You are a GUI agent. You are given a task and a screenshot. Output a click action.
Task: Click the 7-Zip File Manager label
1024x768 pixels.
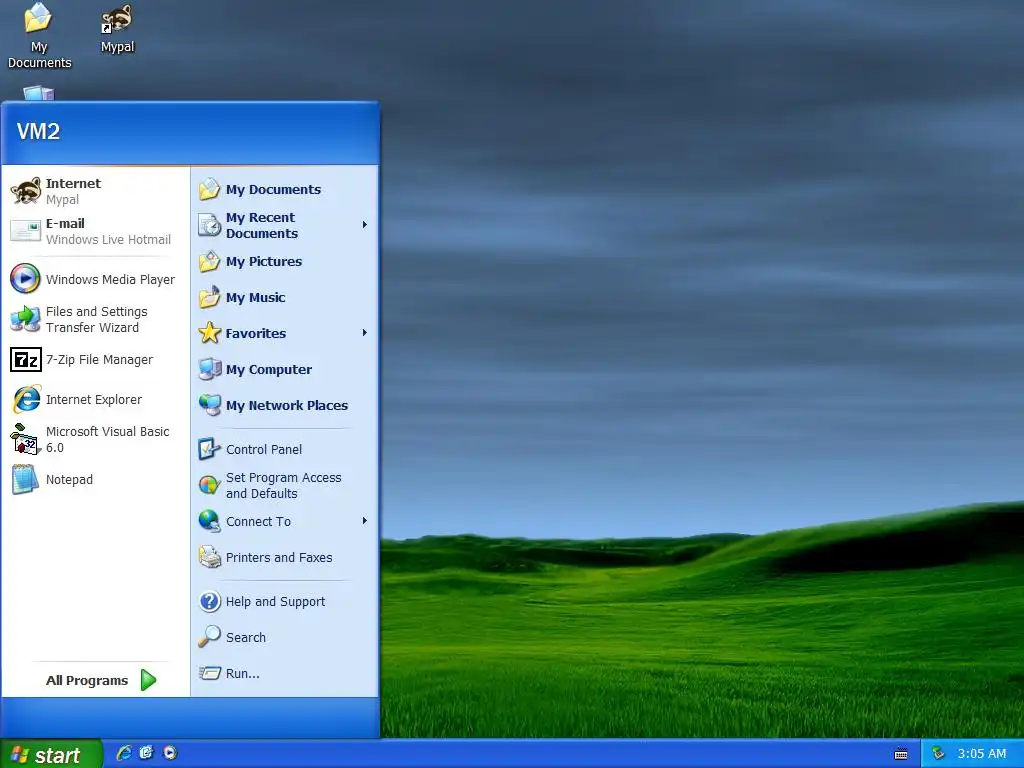tap(99, 360)
